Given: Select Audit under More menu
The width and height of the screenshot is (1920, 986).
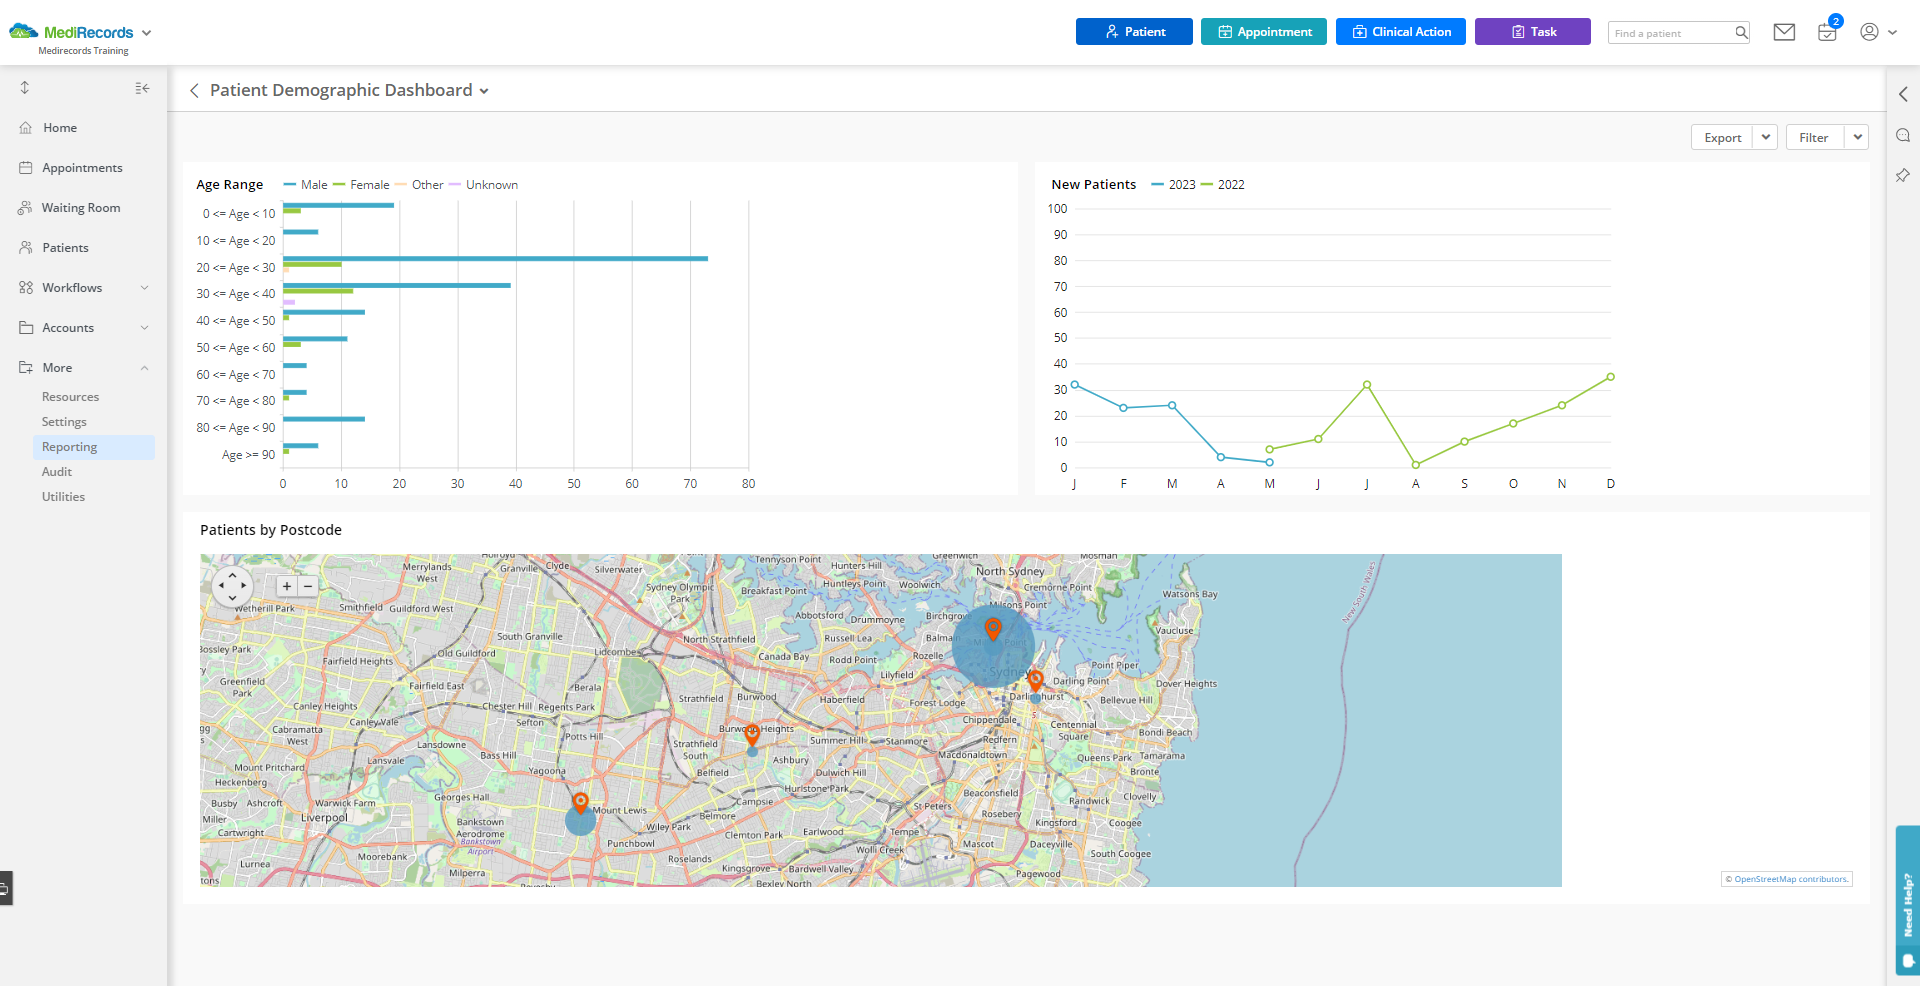Looking at the screenshot, I should [57, 472].
